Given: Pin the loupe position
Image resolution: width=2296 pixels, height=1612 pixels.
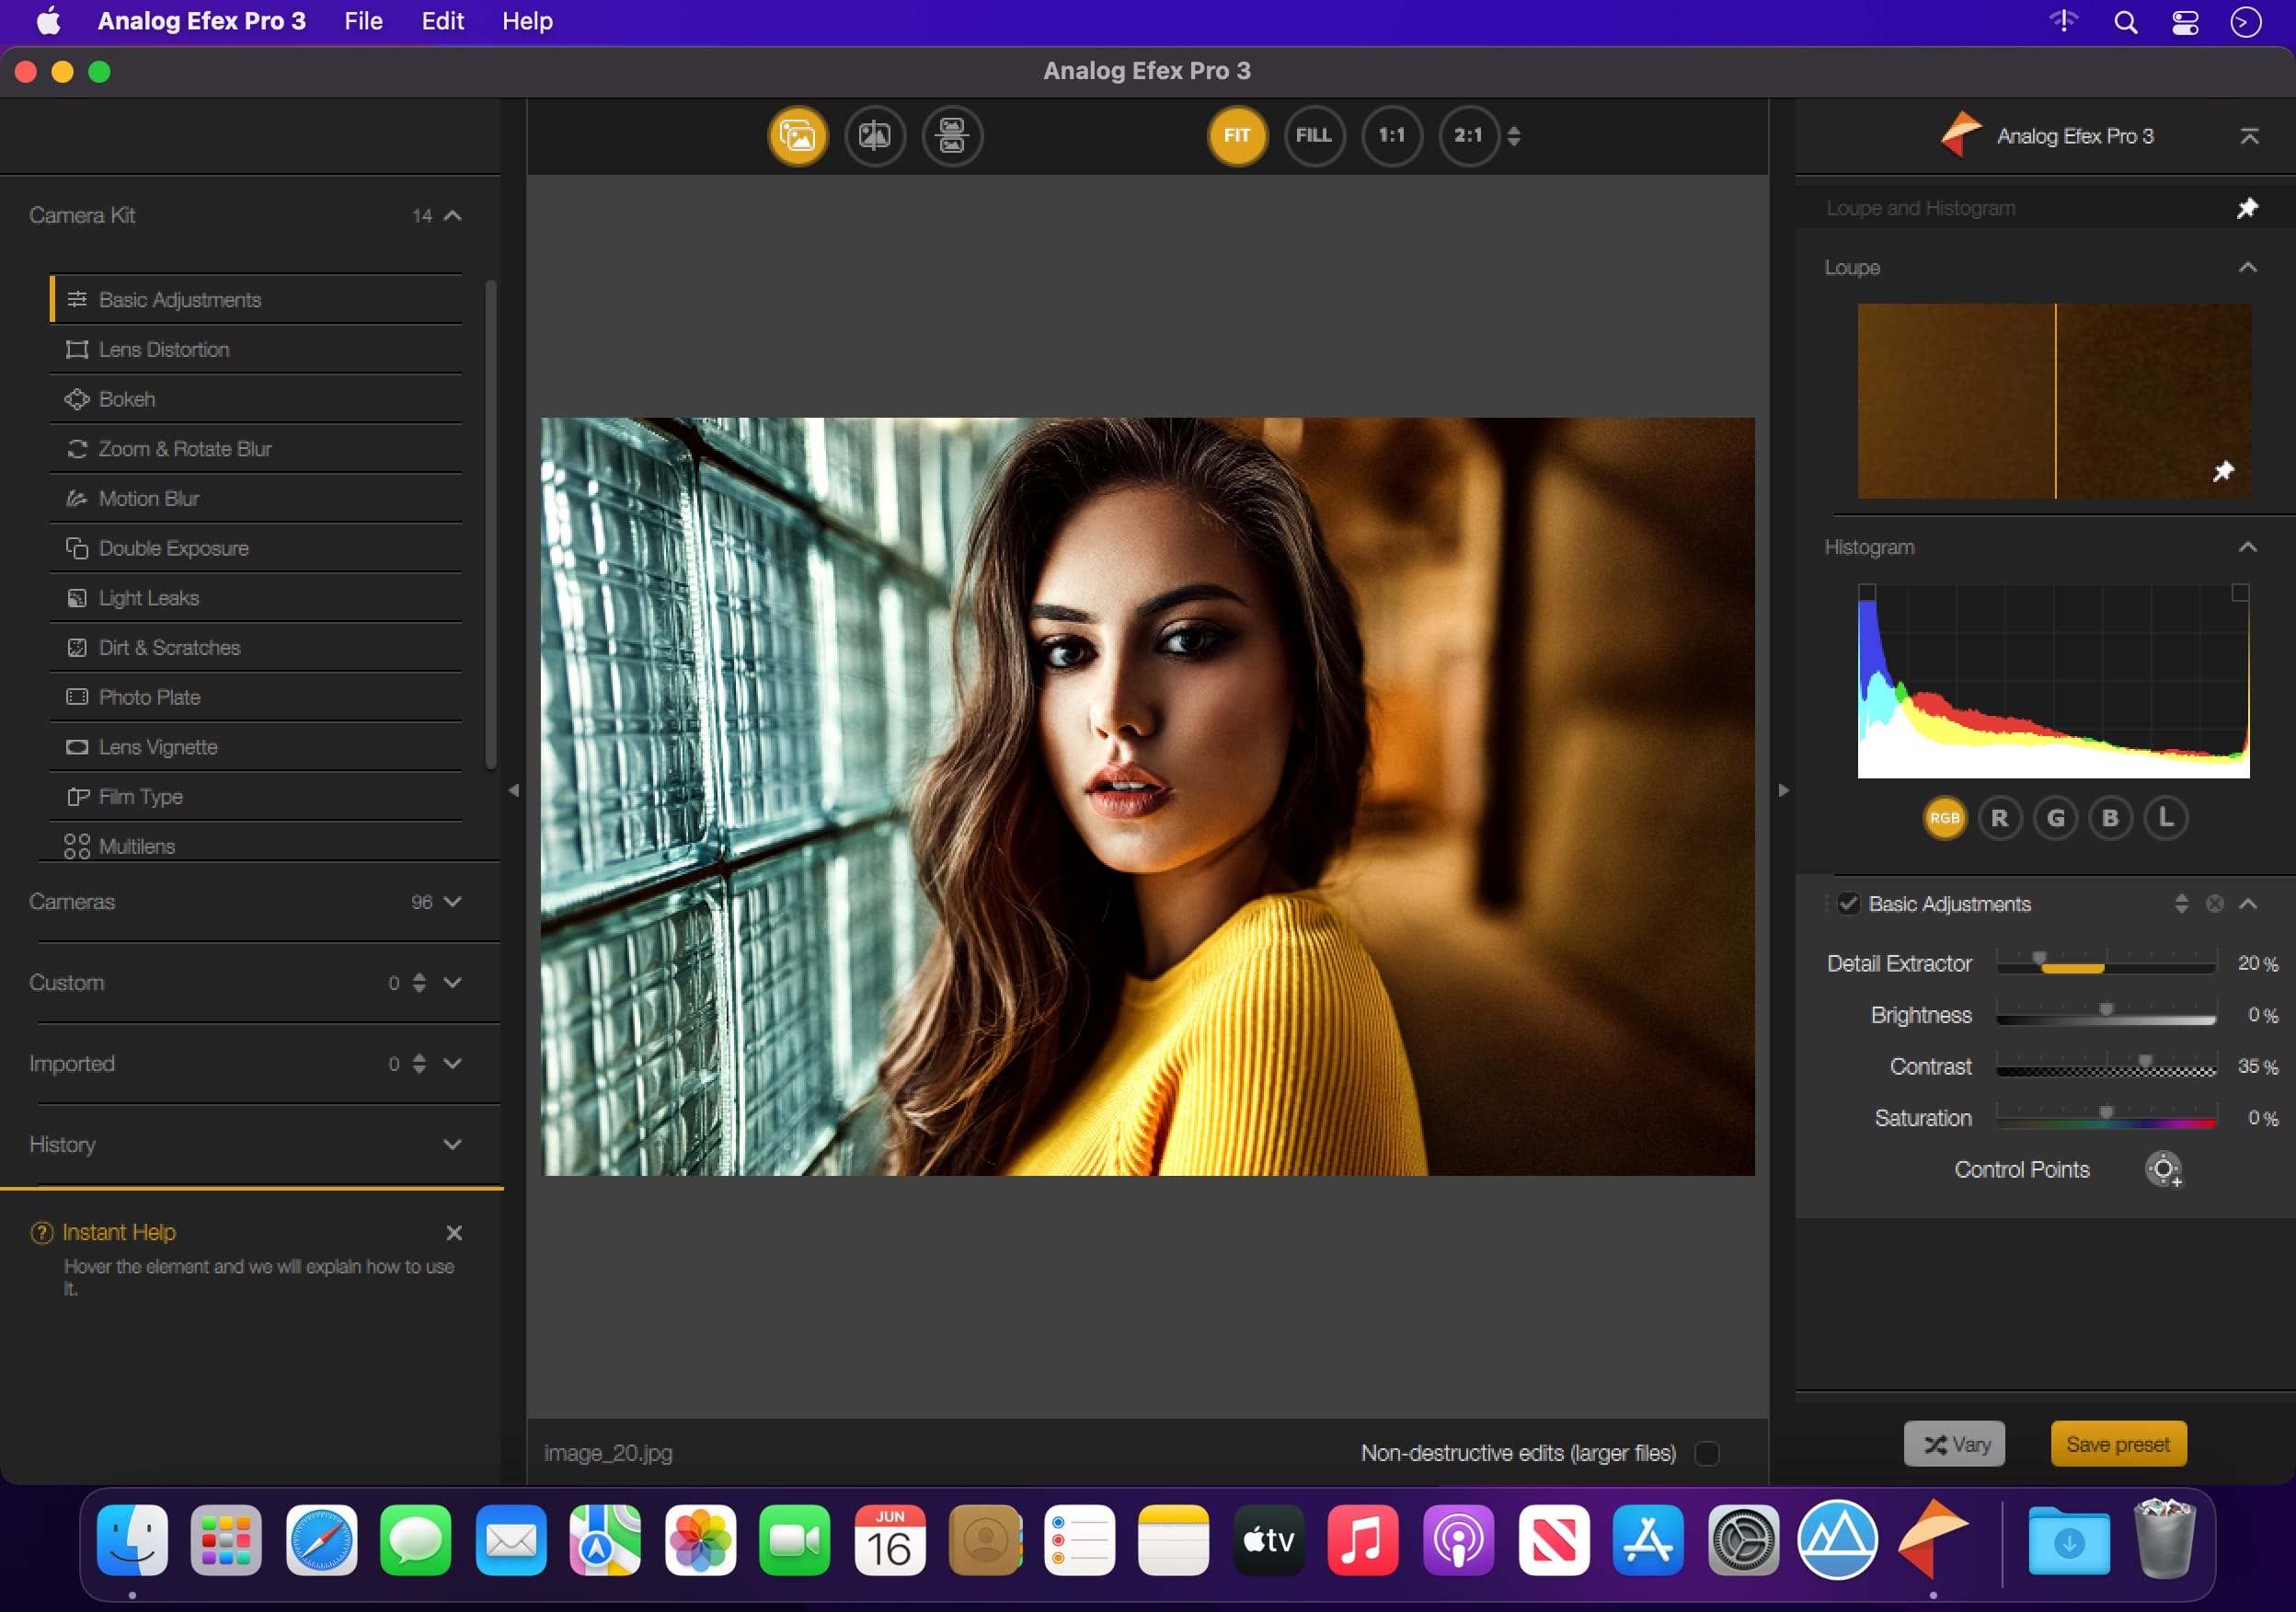Looking at the screenshot, I should (2222, 471).
